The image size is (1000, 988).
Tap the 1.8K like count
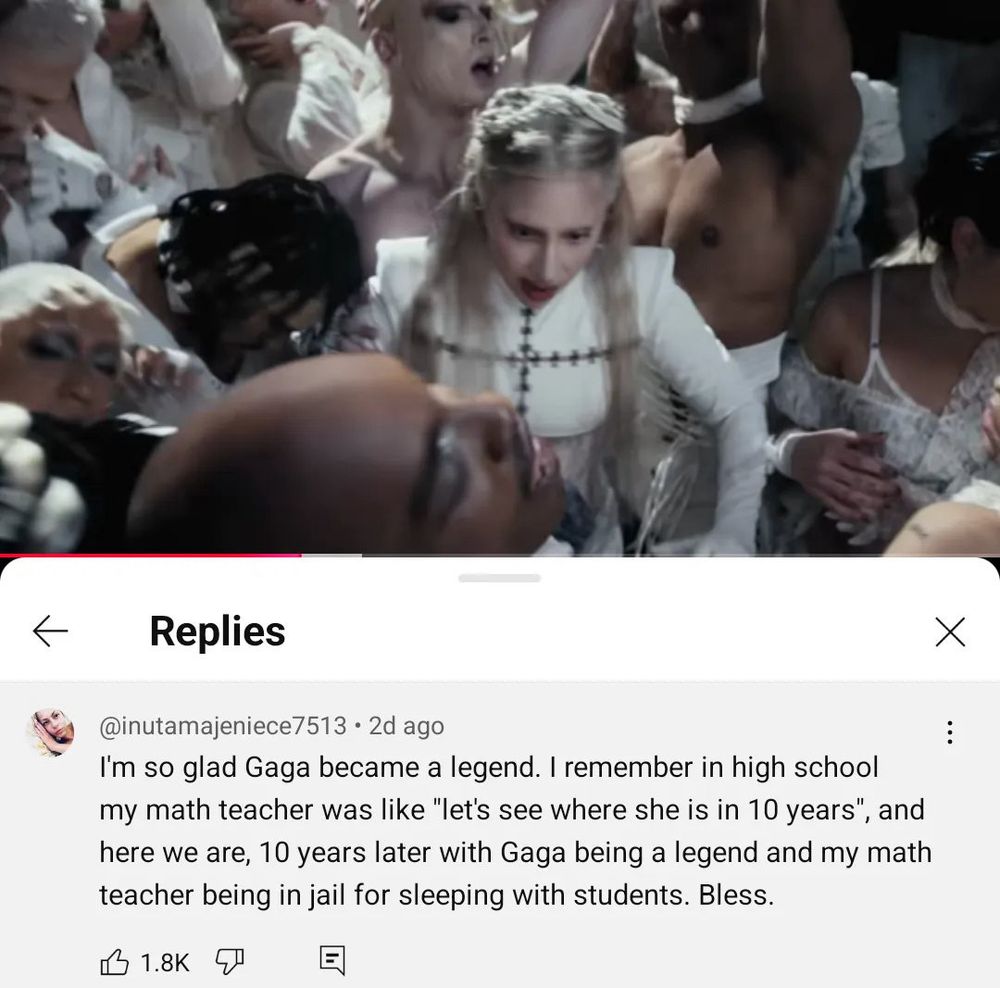click(165, 962)
